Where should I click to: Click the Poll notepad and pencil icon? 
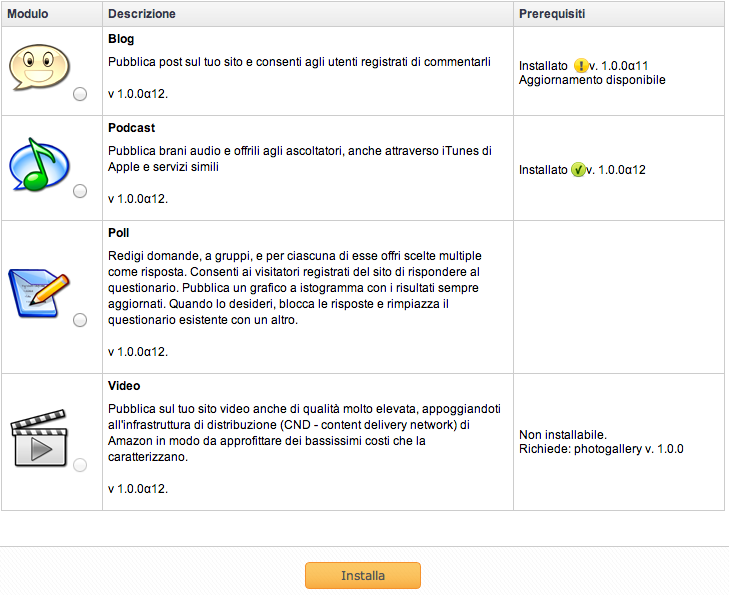(x=39, y=293)
